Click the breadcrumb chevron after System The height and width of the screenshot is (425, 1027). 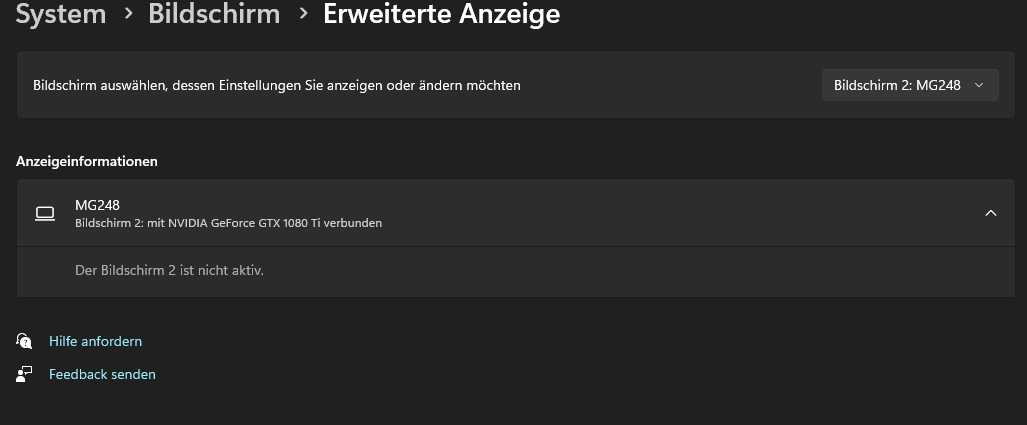127,15
